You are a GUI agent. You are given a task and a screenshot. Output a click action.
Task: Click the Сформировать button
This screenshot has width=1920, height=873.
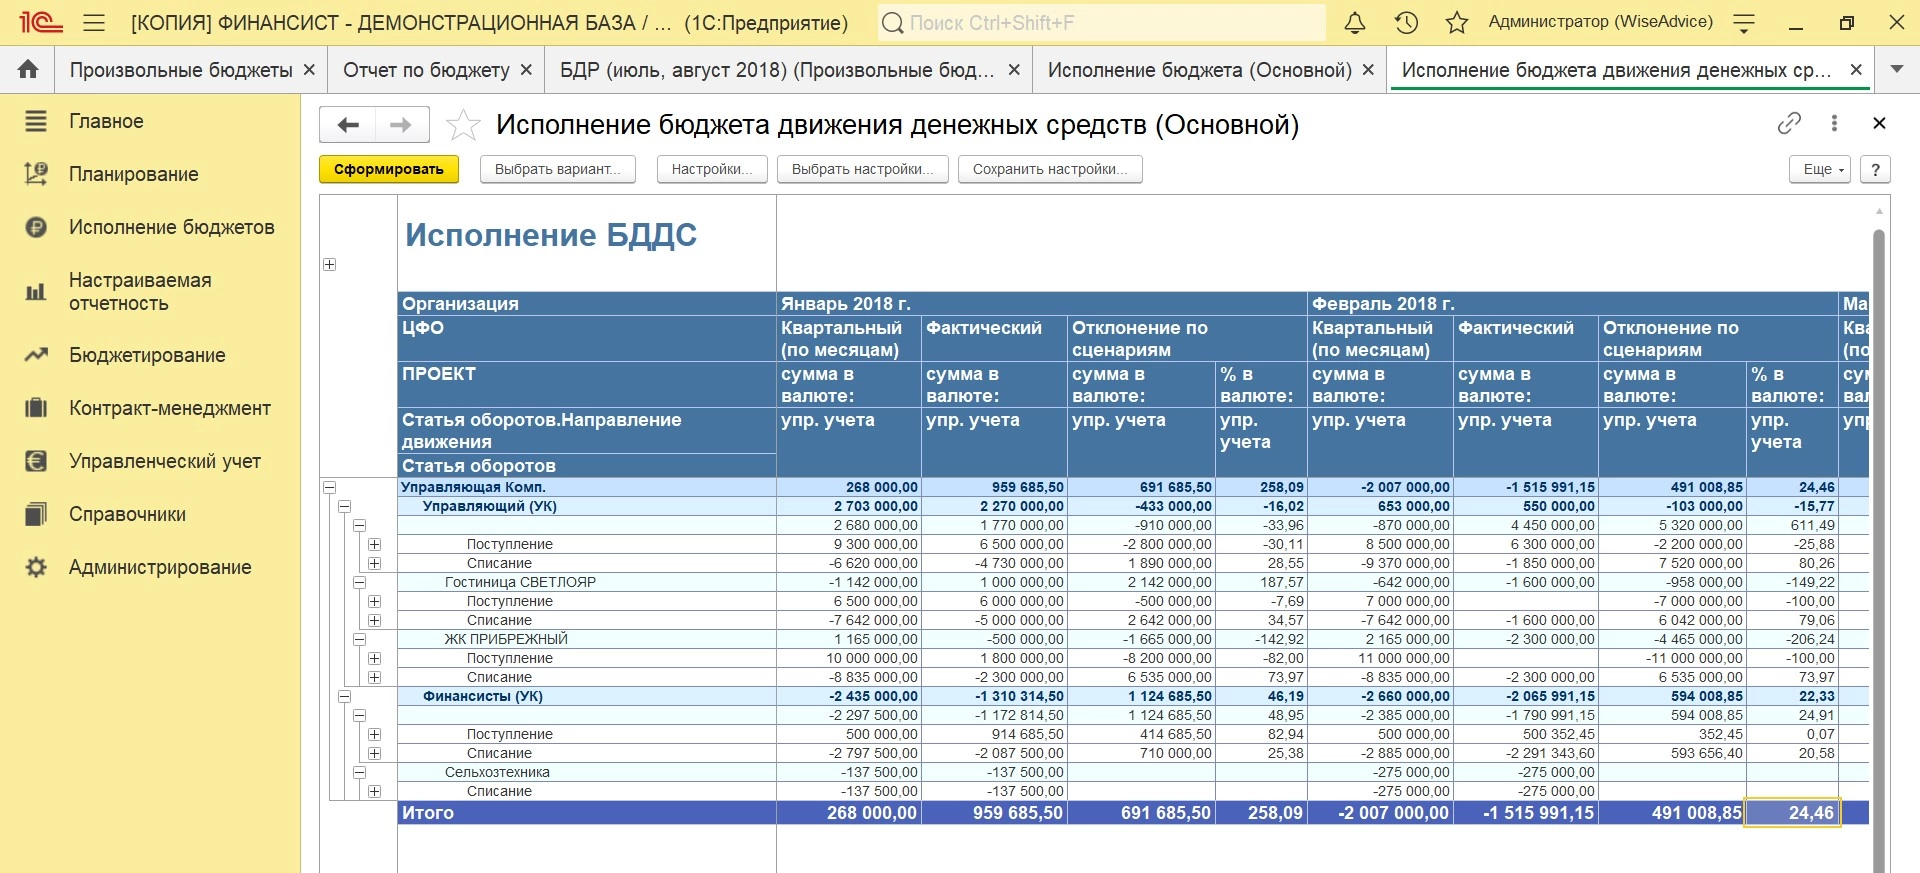pyautogui.click(x=388, y=169)
